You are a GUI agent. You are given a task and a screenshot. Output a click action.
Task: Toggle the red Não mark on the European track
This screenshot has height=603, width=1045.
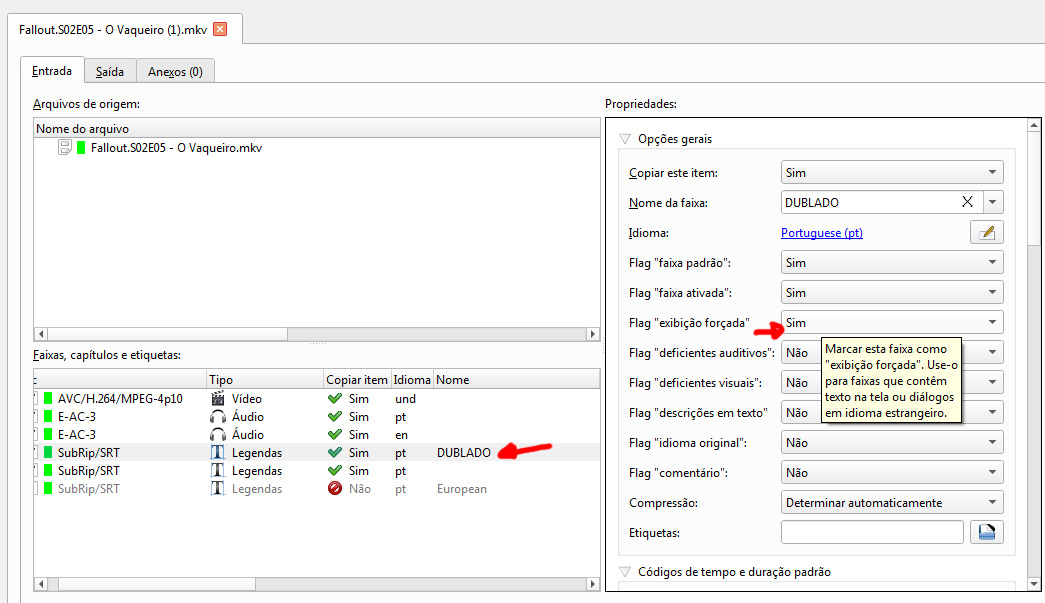pyautogui.click(x=335, y=489)
